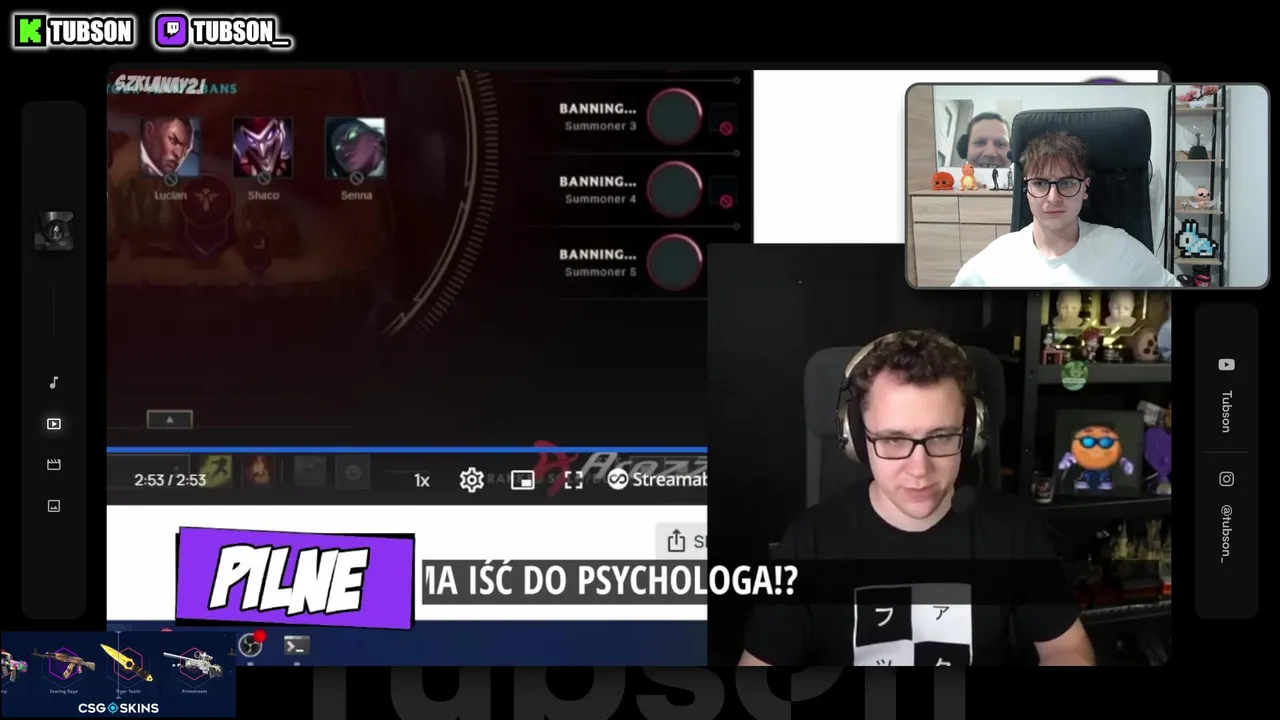The height and width of the screenshot is (720, 1280).
Task: Click the Searing Rage AK skin
Action: pyautogui.click(x=64, y=664)
